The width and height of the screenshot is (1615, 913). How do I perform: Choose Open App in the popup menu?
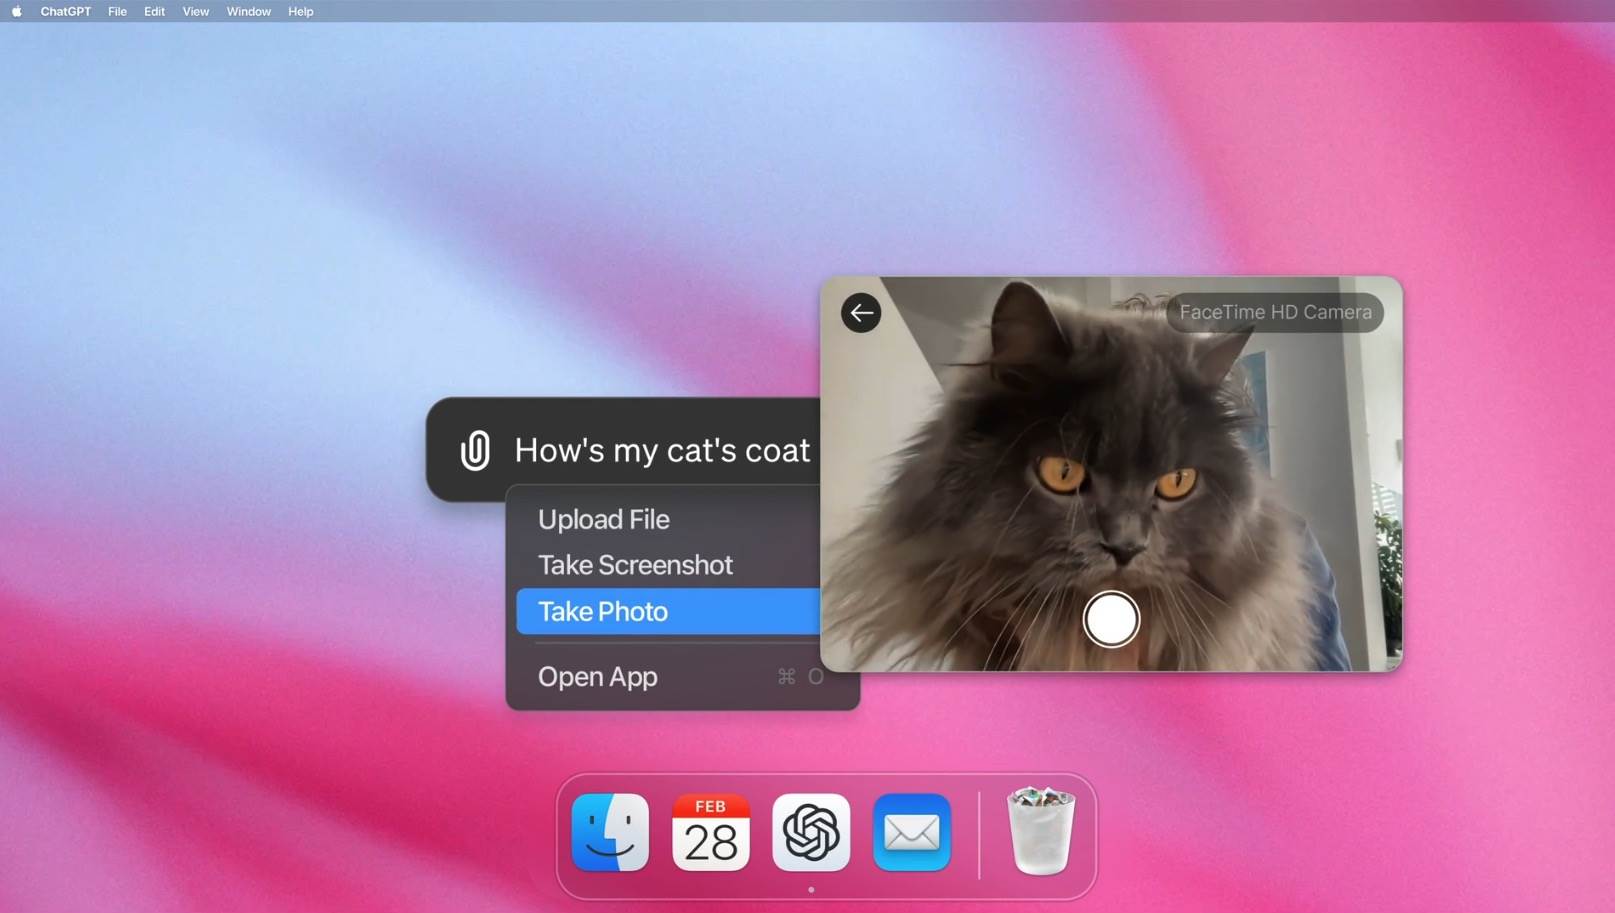pos(598,677)
